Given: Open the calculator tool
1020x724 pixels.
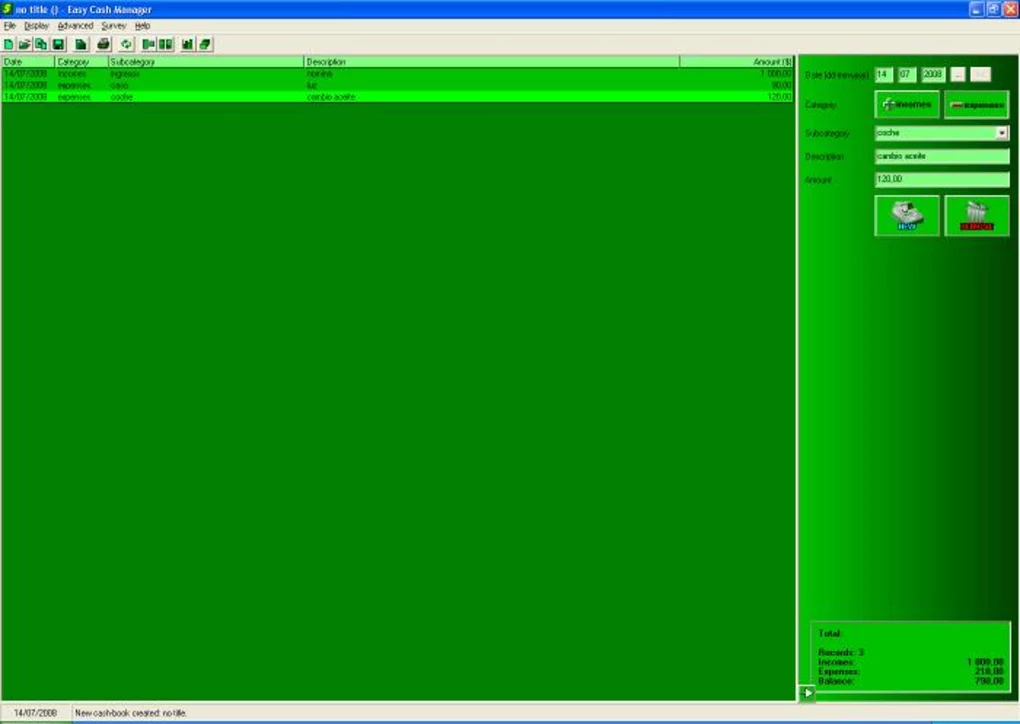Looking at the screenshot, I should point(205,44).
